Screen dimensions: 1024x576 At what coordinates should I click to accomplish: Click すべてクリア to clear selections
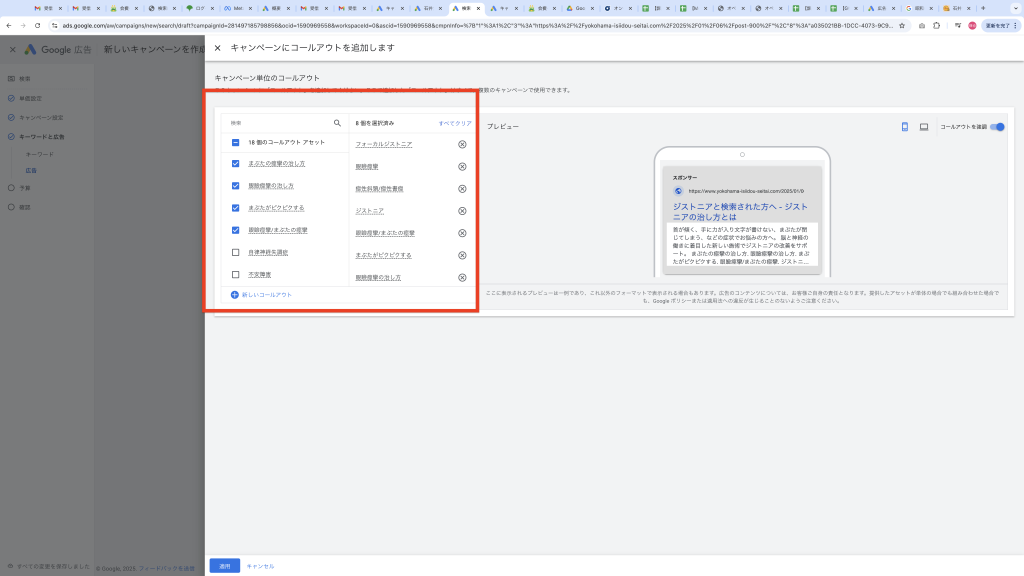pyautogui.click(x=454, y=123)
